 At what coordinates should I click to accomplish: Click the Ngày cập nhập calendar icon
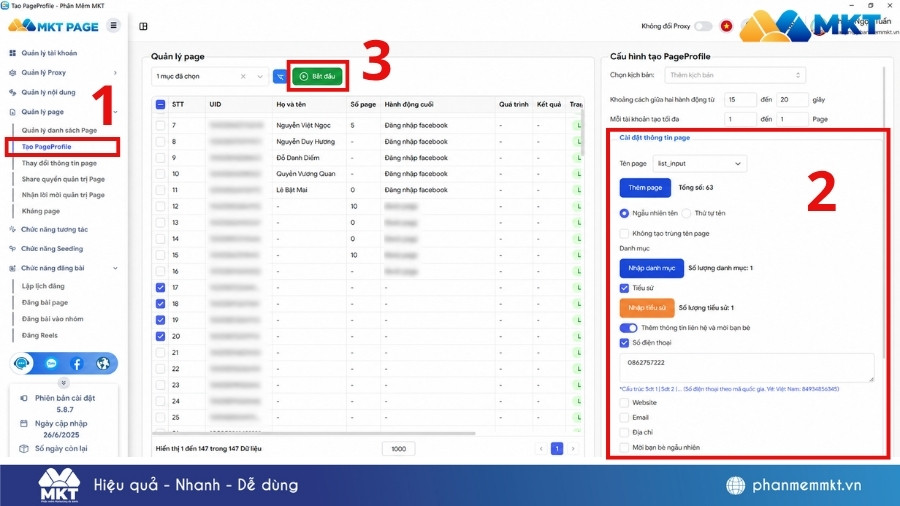pos(24,423)
